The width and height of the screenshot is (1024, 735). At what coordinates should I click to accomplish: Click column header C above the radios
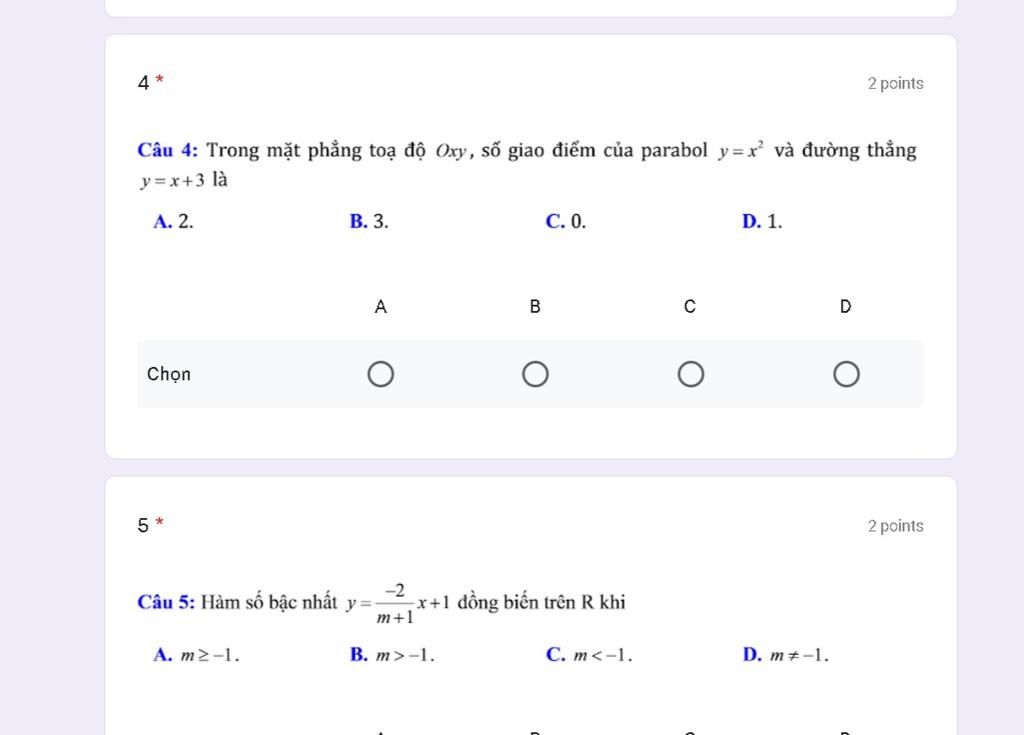click(x=690, y=306)
